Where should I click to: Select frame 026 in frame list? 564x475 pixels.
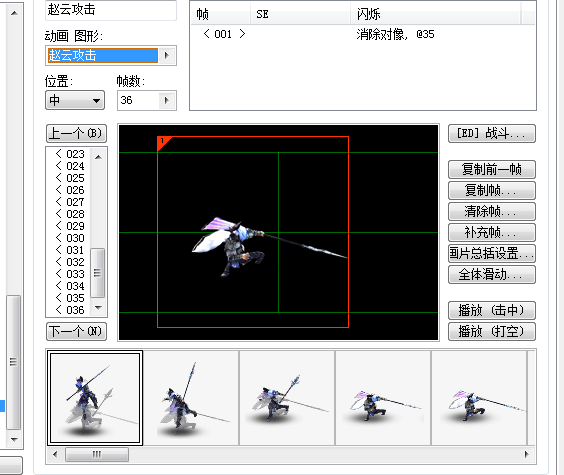70,190
